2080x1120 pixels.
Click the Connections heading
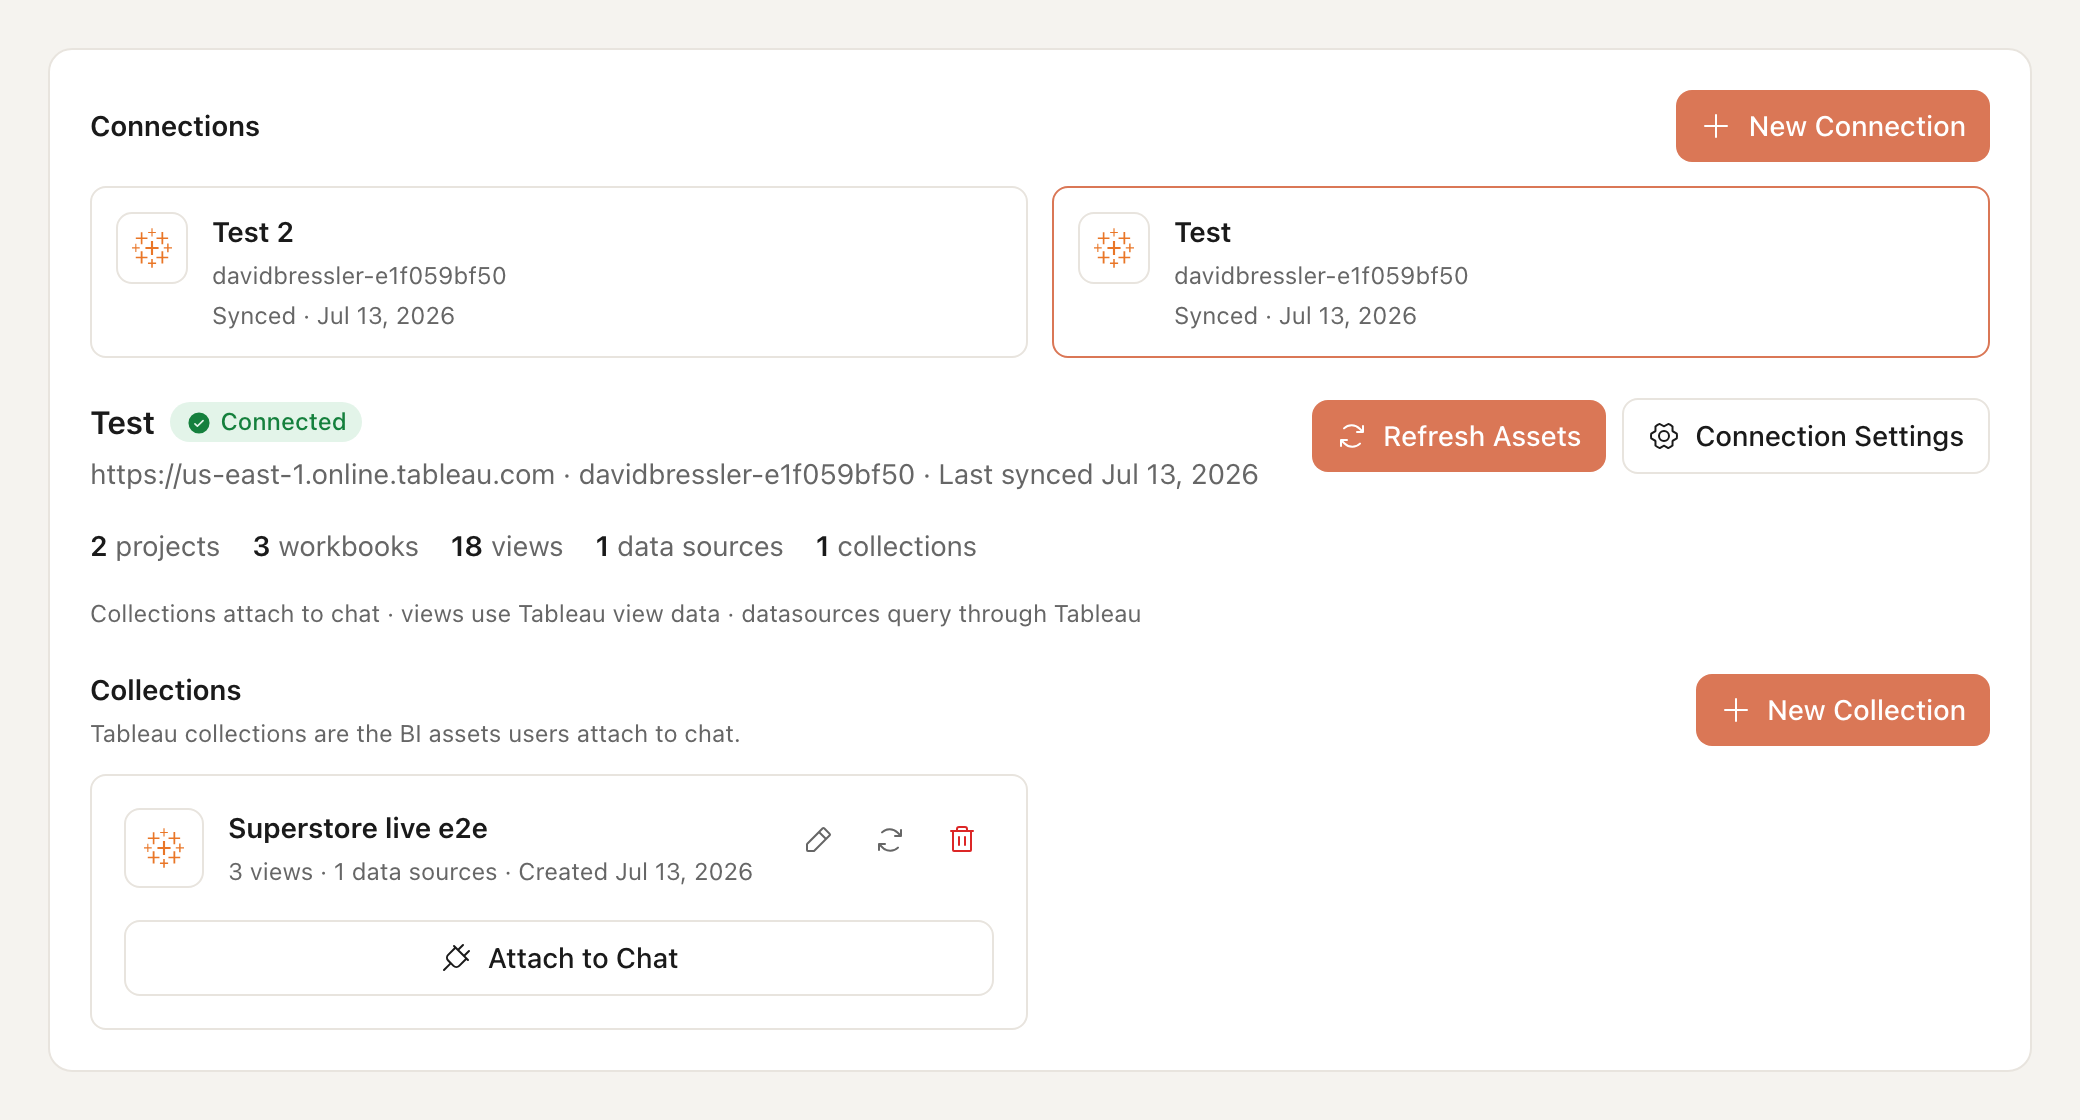(175, 126)
